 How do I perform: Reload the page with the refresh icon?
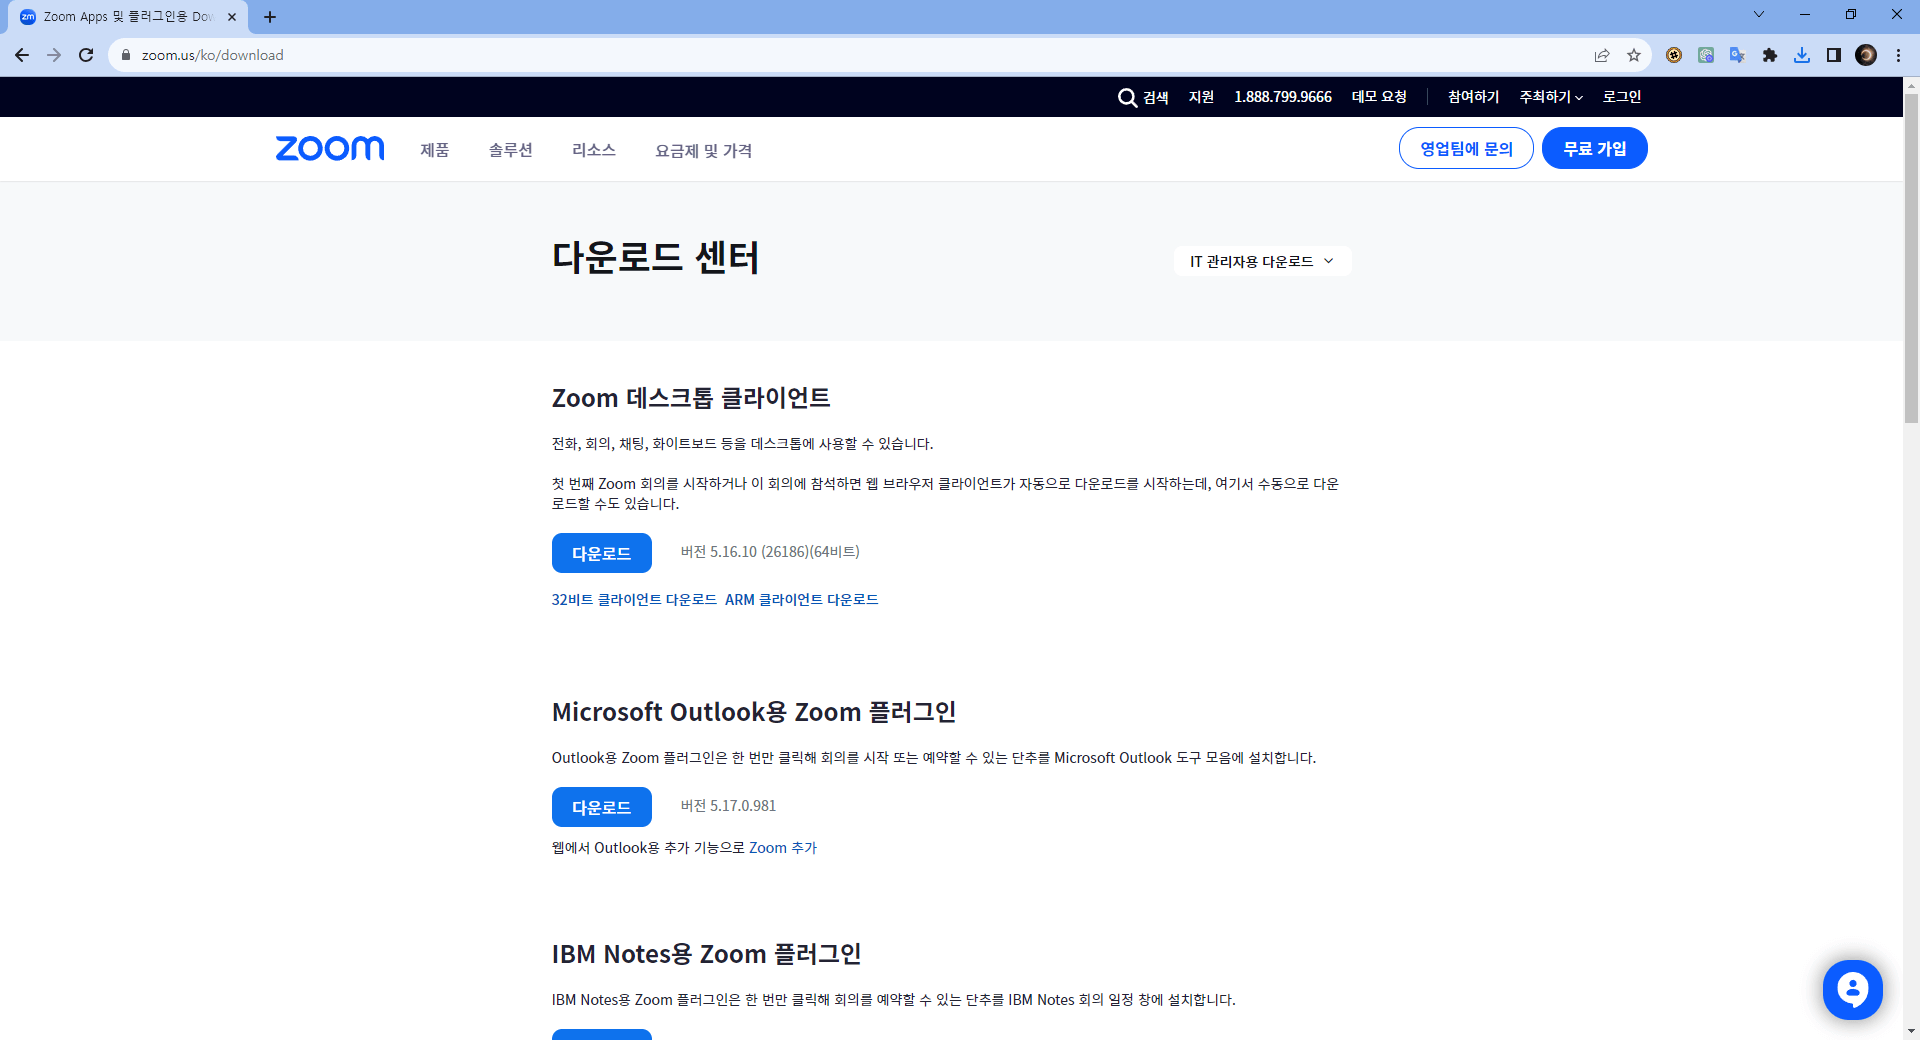point(86,55)
